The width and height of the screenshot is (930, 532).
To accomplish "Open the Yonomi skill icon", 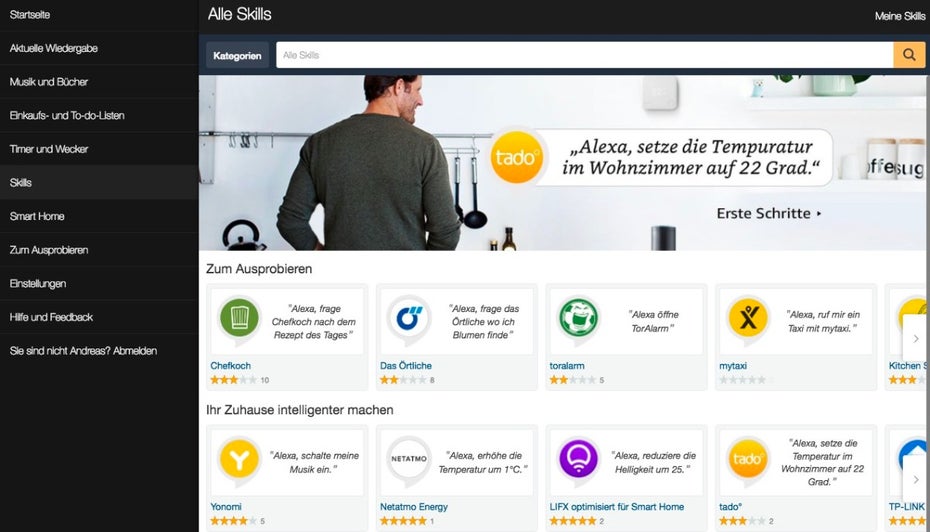I will point(239,460).
